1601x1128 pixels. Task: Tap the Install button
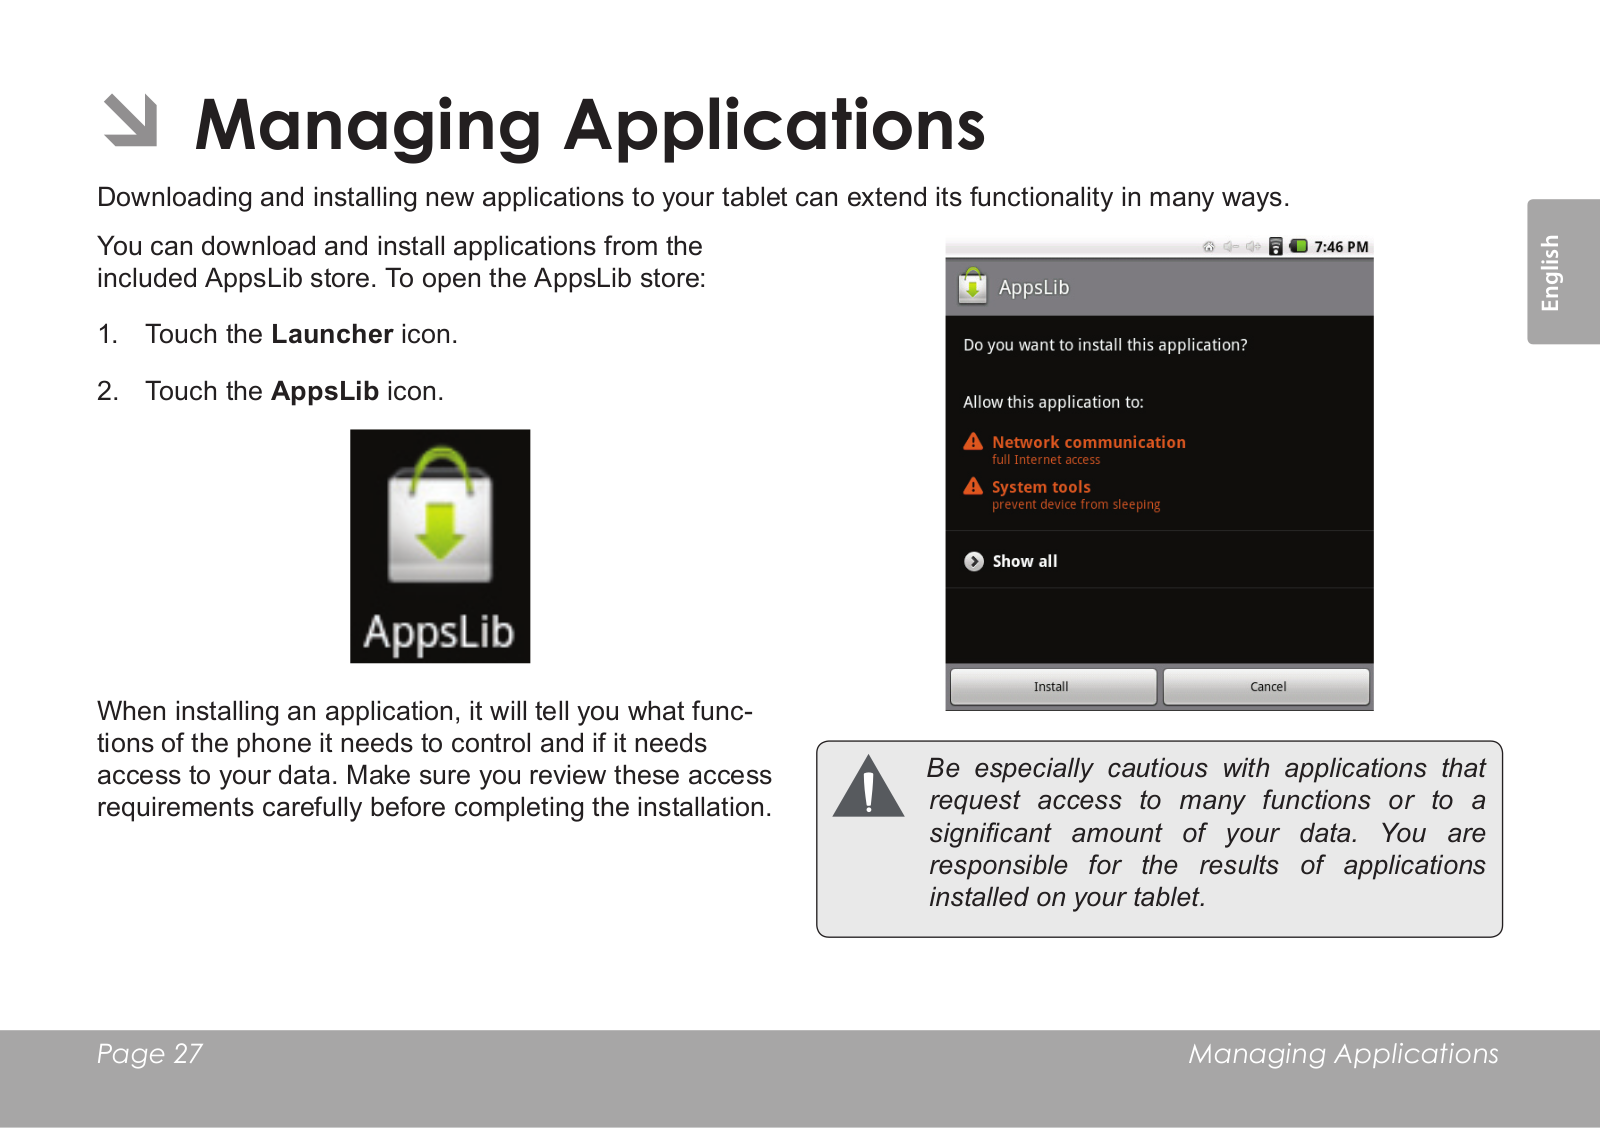tap(1052, 687)
